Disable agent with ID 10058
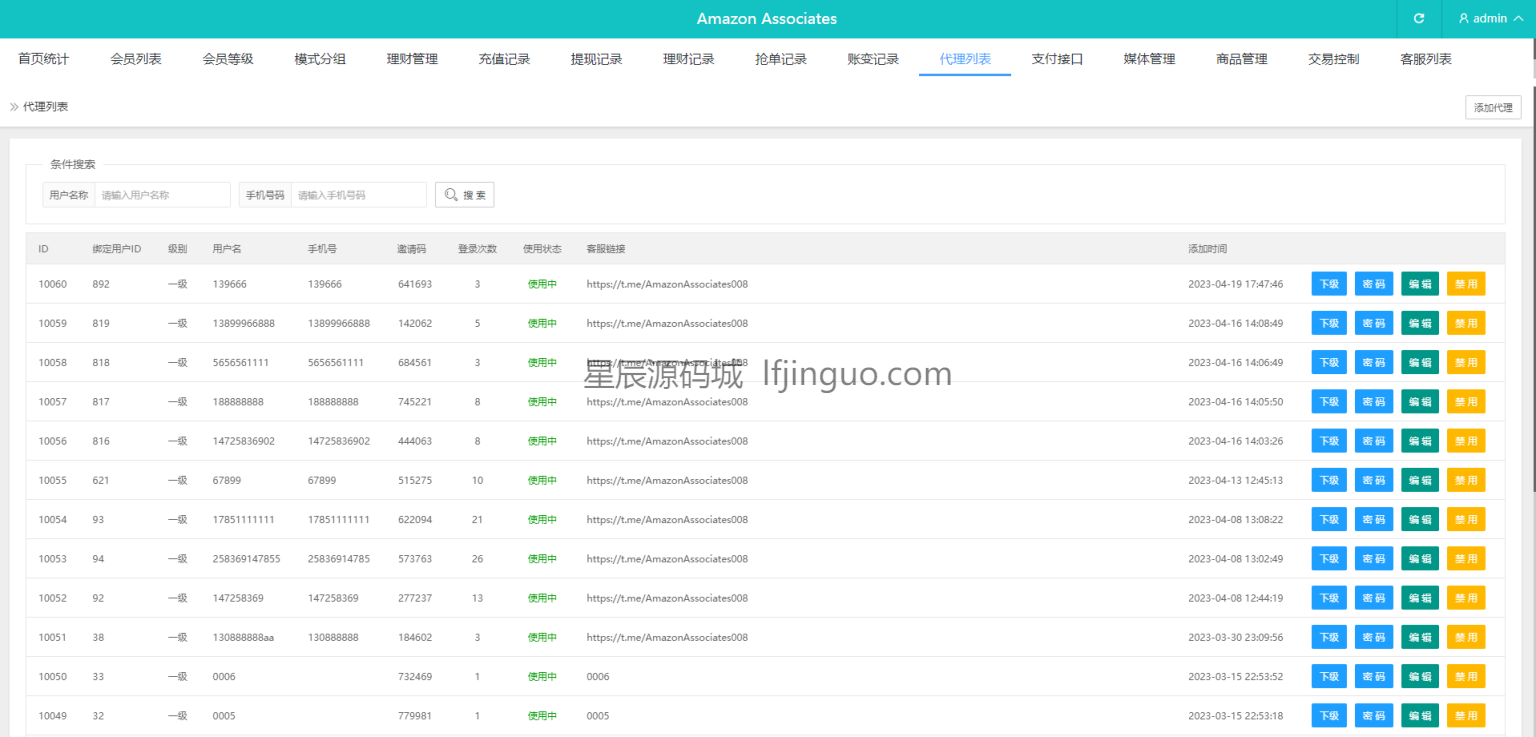 [1466, 362]
